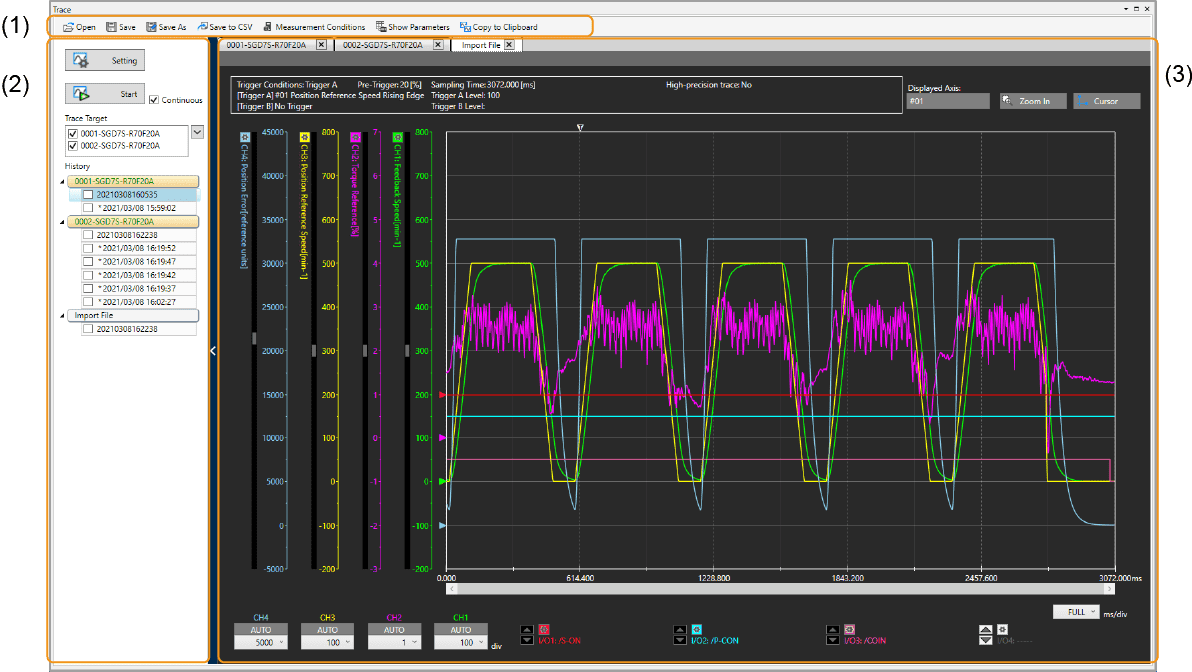Uncheck 0001-SGD7S-R70F20A trace target

point(71,133)
